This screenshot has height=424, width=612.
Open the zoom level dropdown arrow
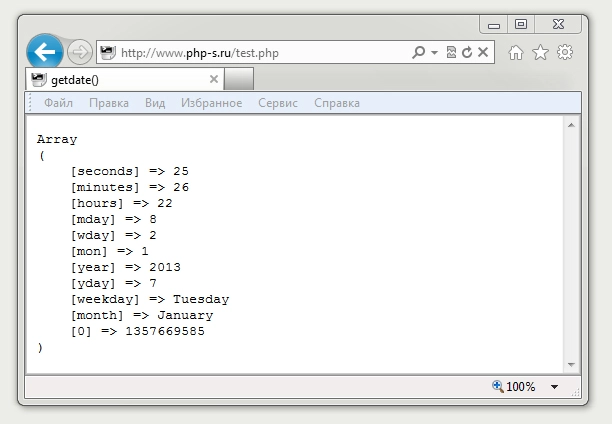(554, 387)
